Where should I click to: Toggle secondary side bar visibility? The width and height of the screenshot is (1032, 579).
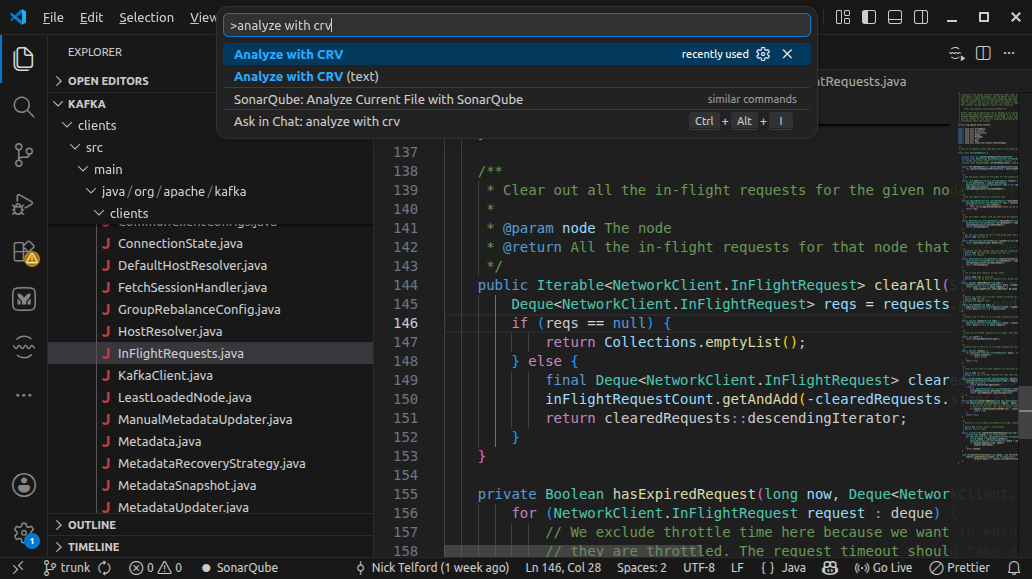click(921, 17)
